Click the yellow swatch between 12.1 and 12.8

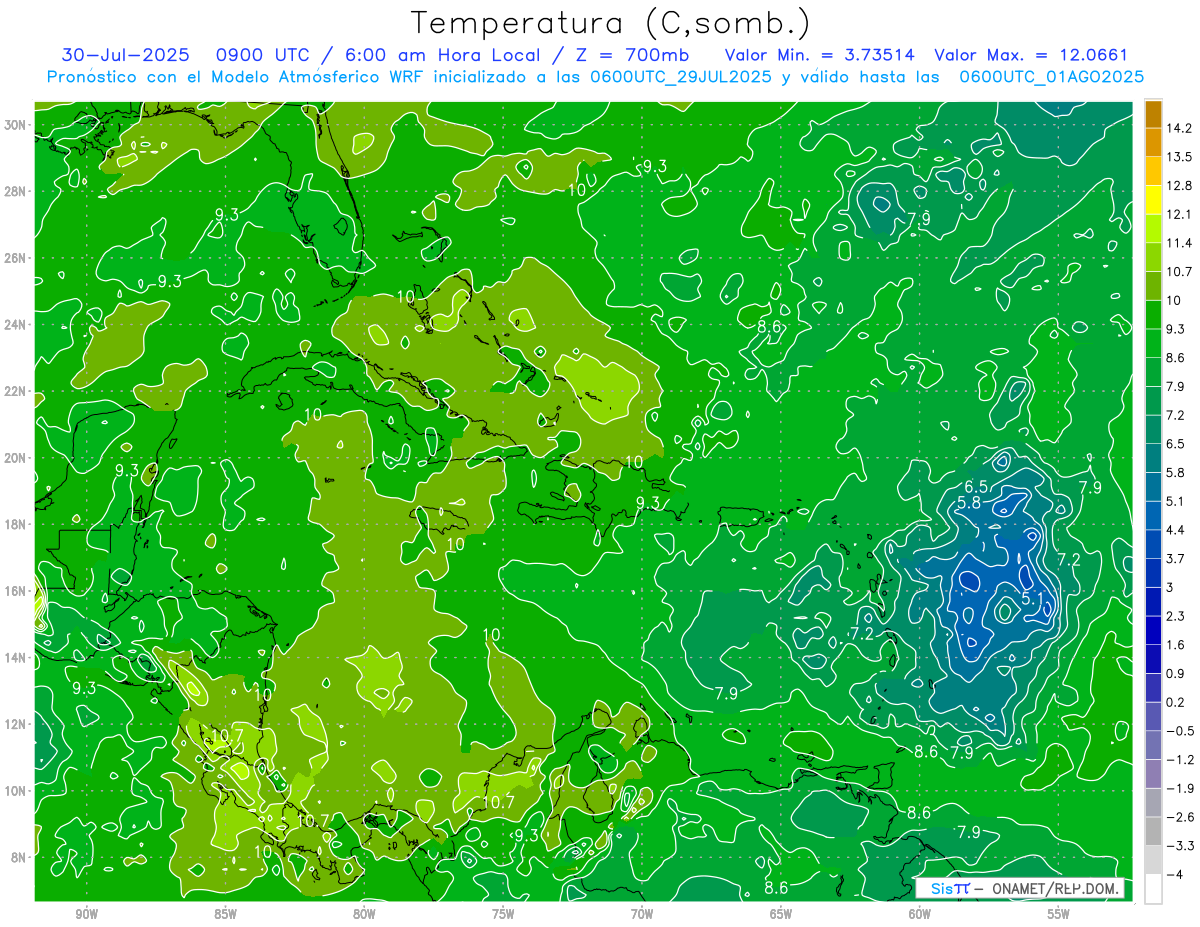point(1153,200)
